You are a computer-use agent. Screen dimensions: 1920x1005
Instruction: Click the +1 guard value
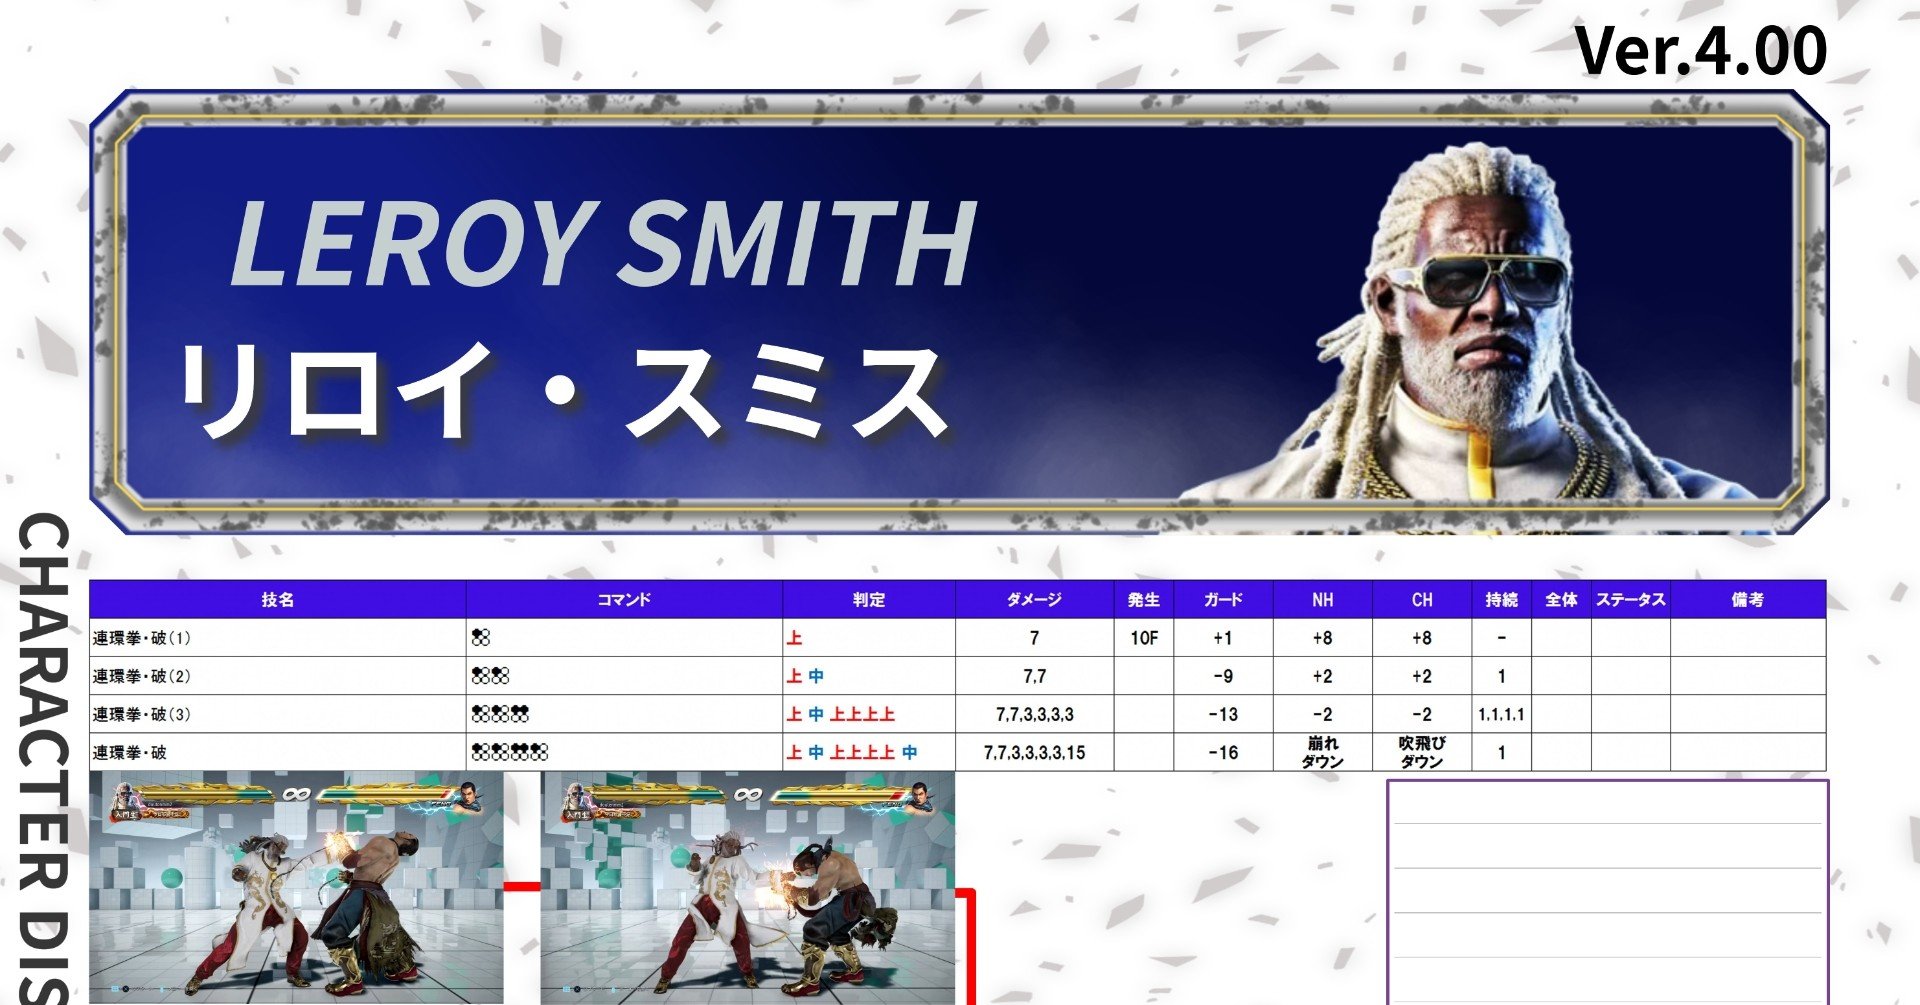pos(1223,638)
